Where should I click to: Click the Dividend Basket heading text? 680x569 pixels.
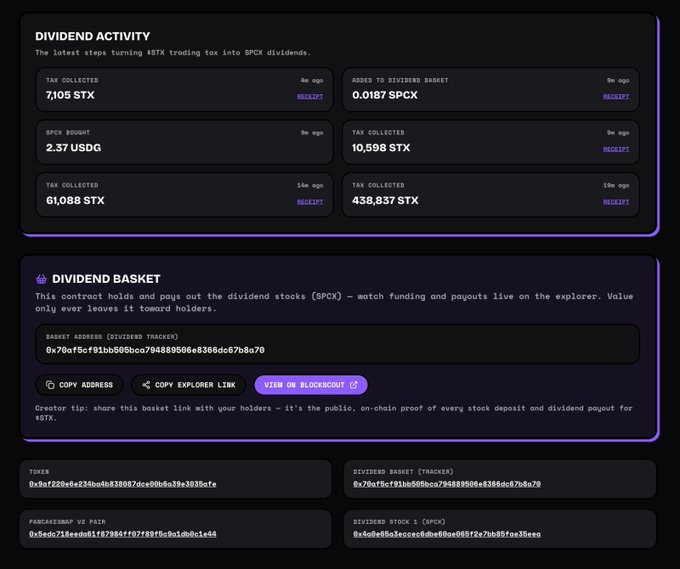(106, 279)
